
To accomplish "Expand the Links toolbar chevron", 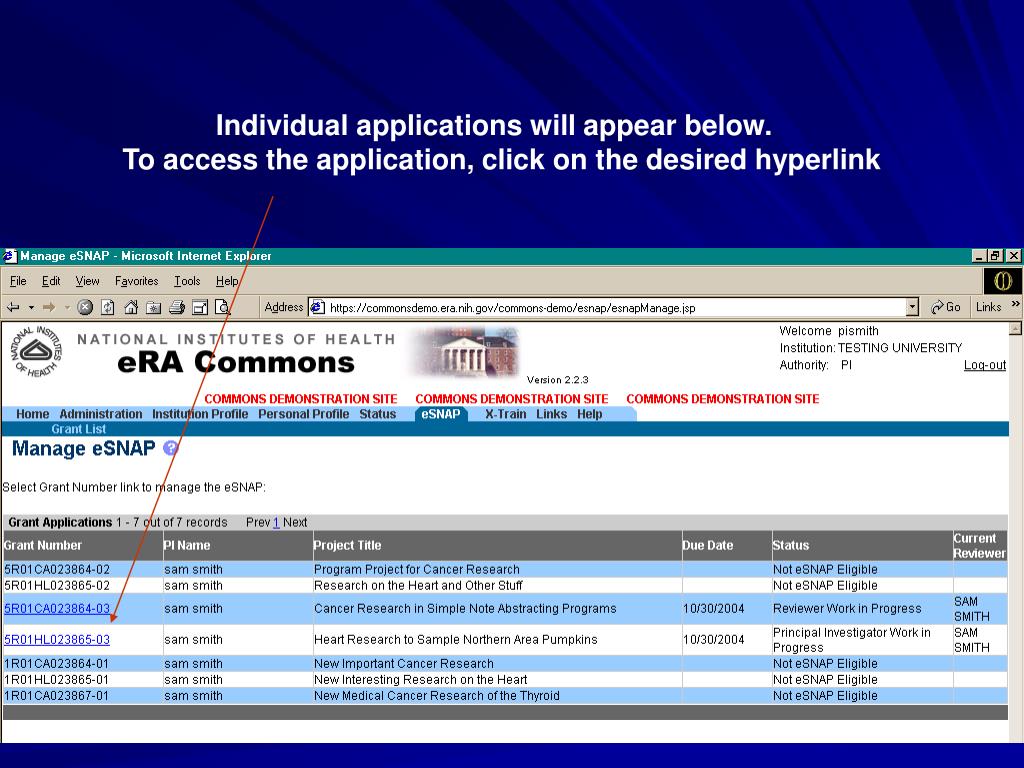I will 1016,305.
